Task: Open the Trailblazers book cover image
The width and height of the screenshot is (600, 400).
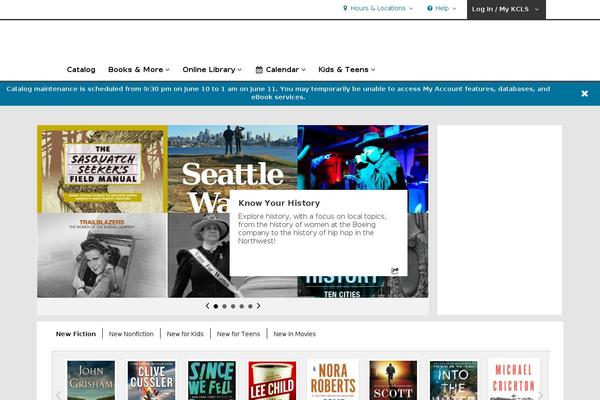Action: click(102, 255)
